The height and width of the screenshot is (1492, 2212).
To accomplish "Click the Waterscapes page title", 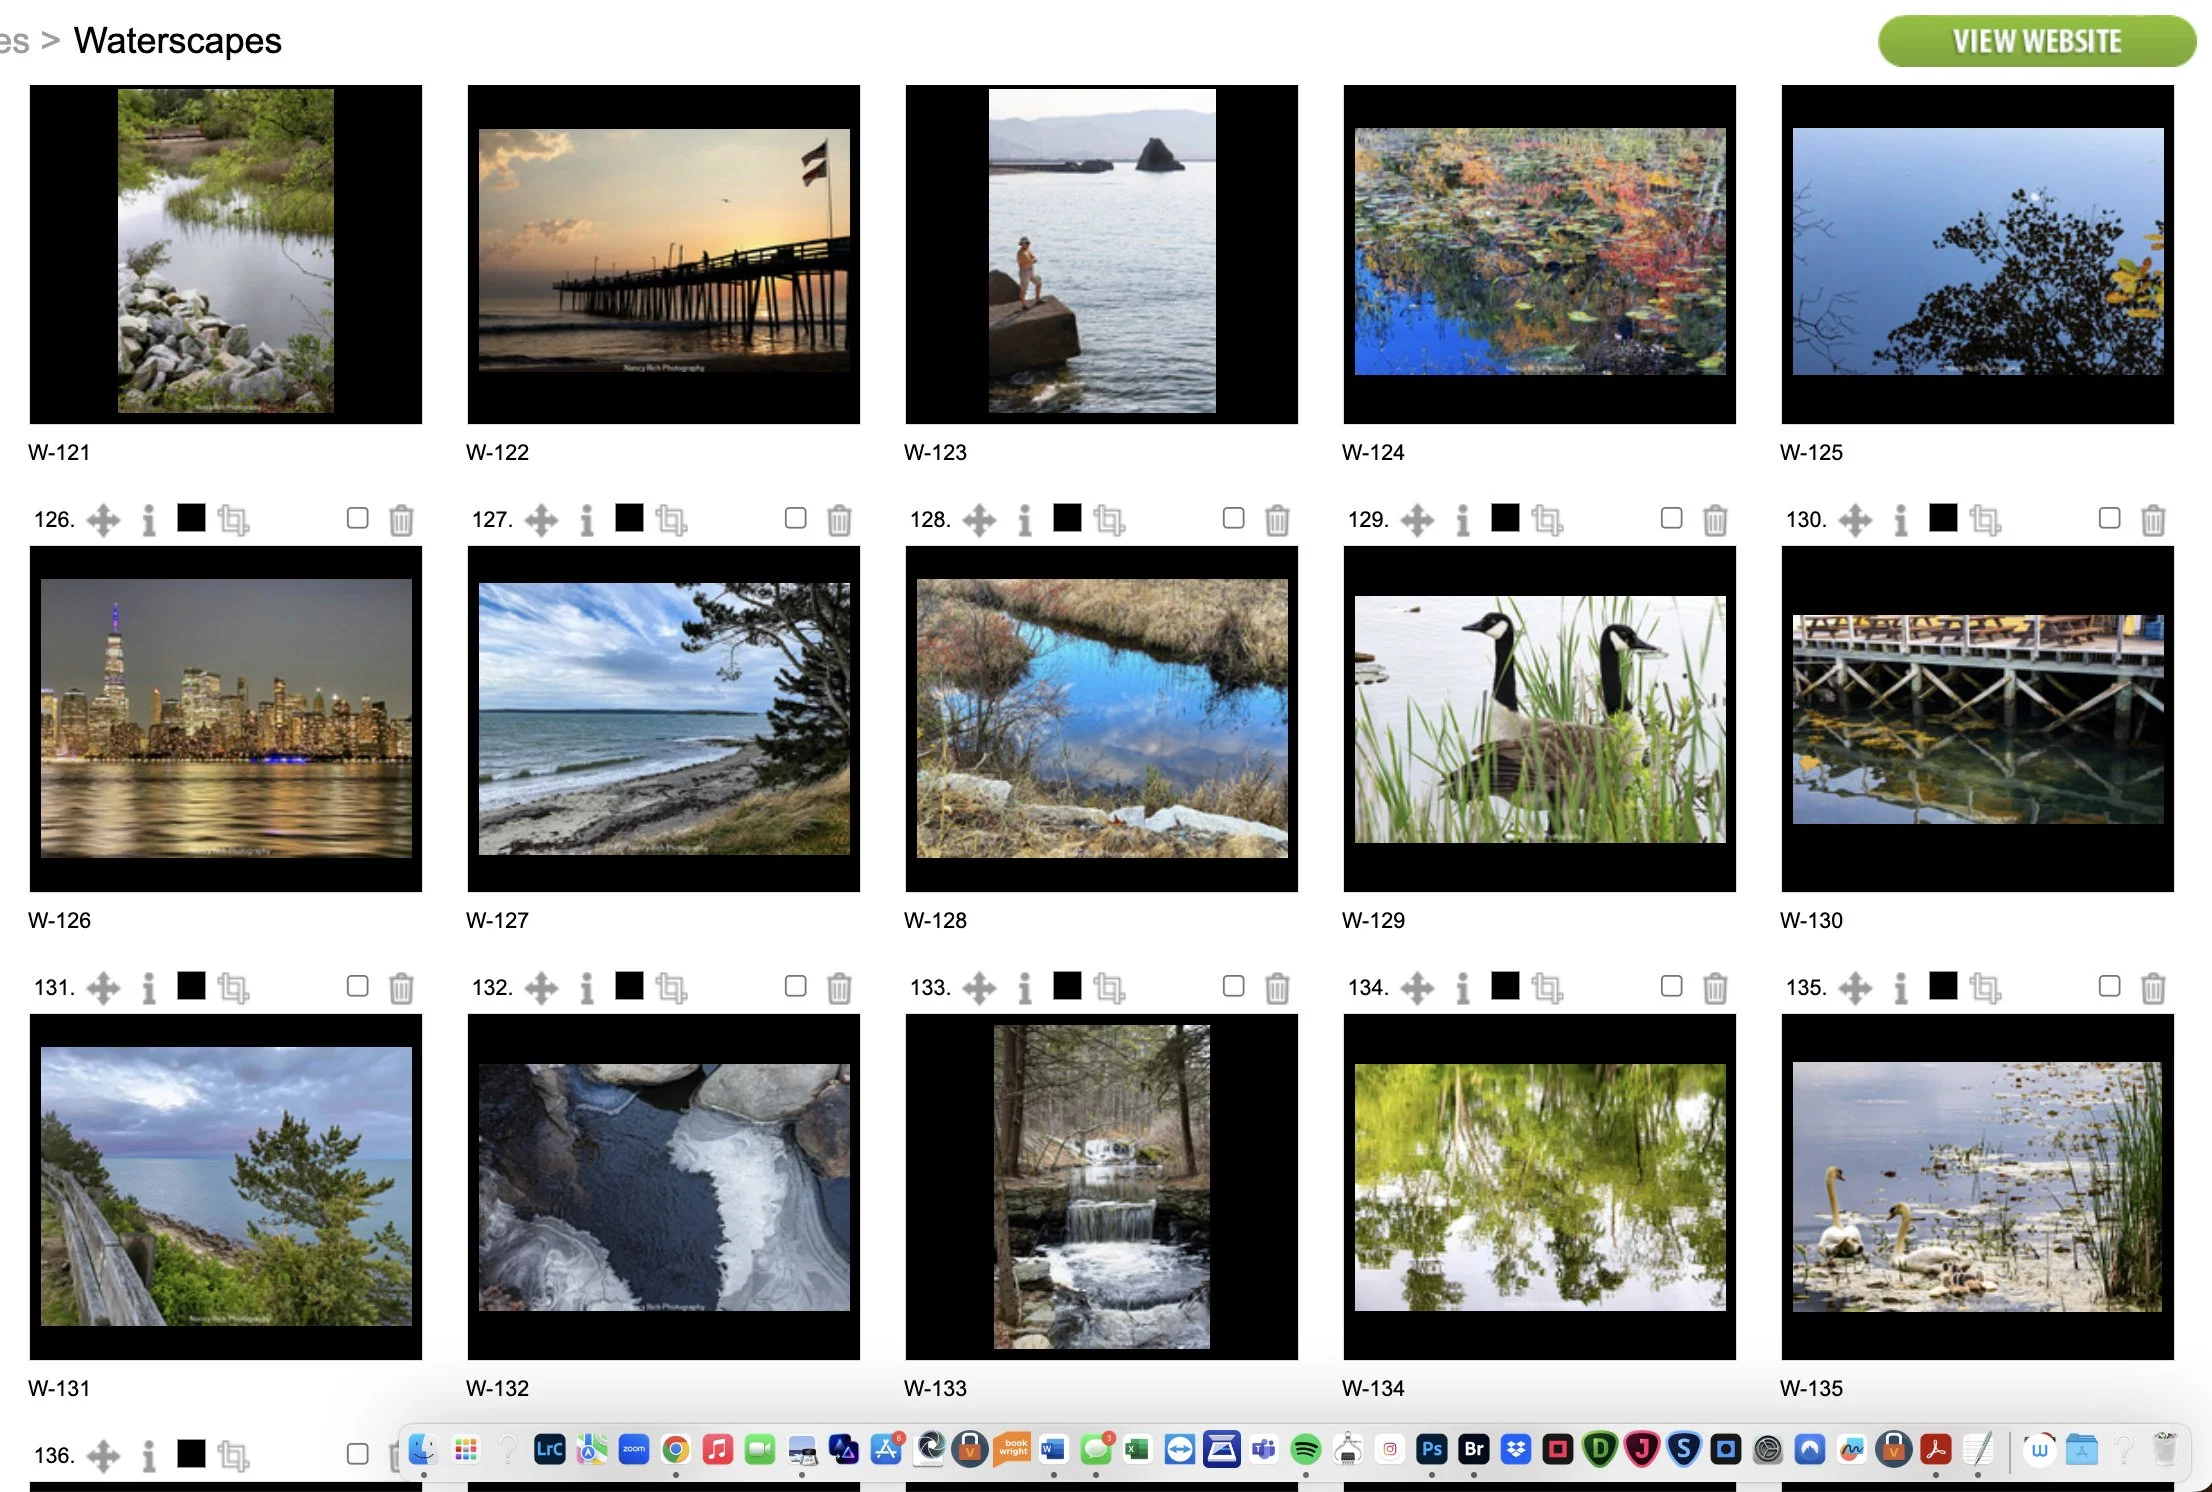I will pos(178,41).
